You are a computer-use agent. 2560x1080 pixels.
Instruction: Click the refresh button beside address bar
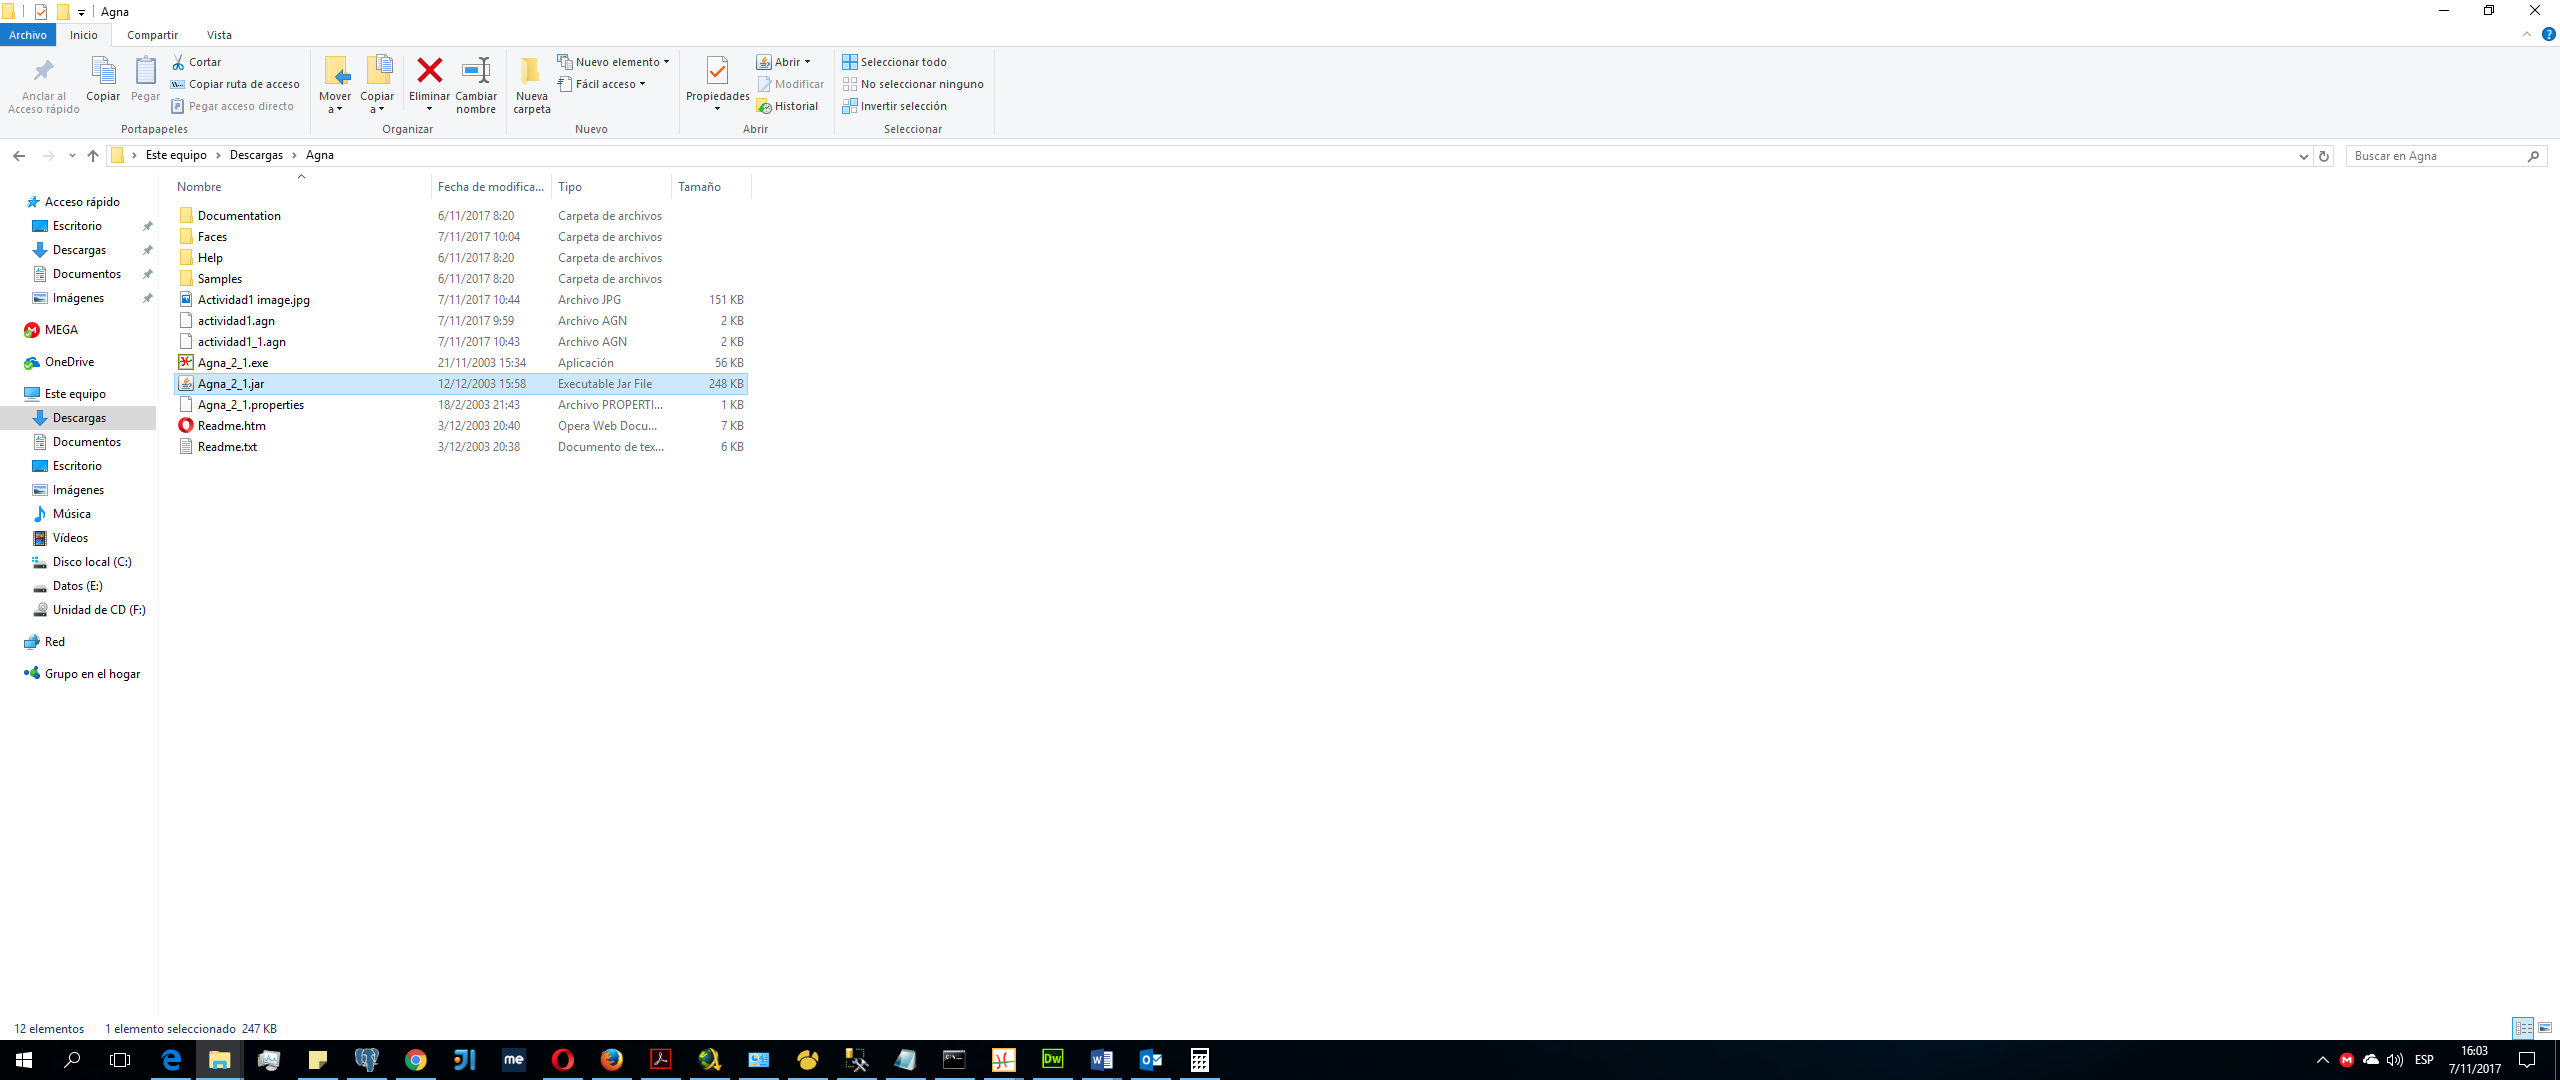click(2324, 156)
